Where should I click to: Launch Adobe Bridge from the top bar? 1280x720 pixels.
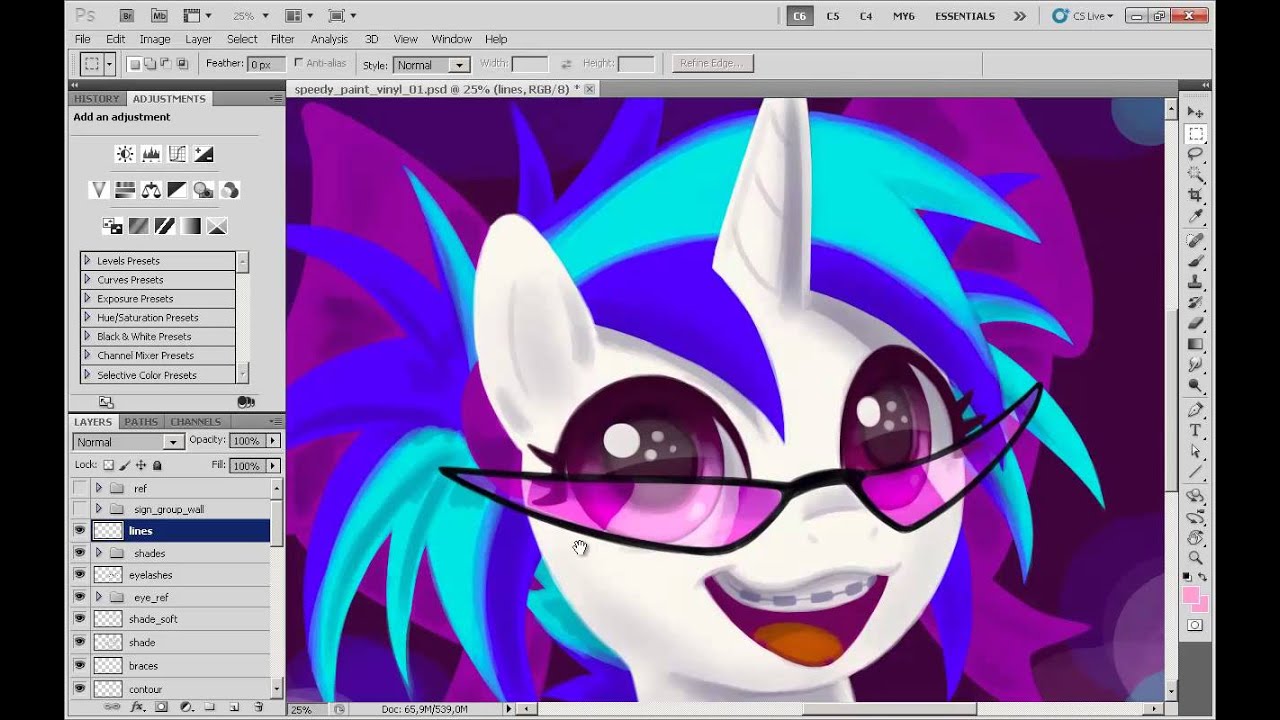pos(127,16)
